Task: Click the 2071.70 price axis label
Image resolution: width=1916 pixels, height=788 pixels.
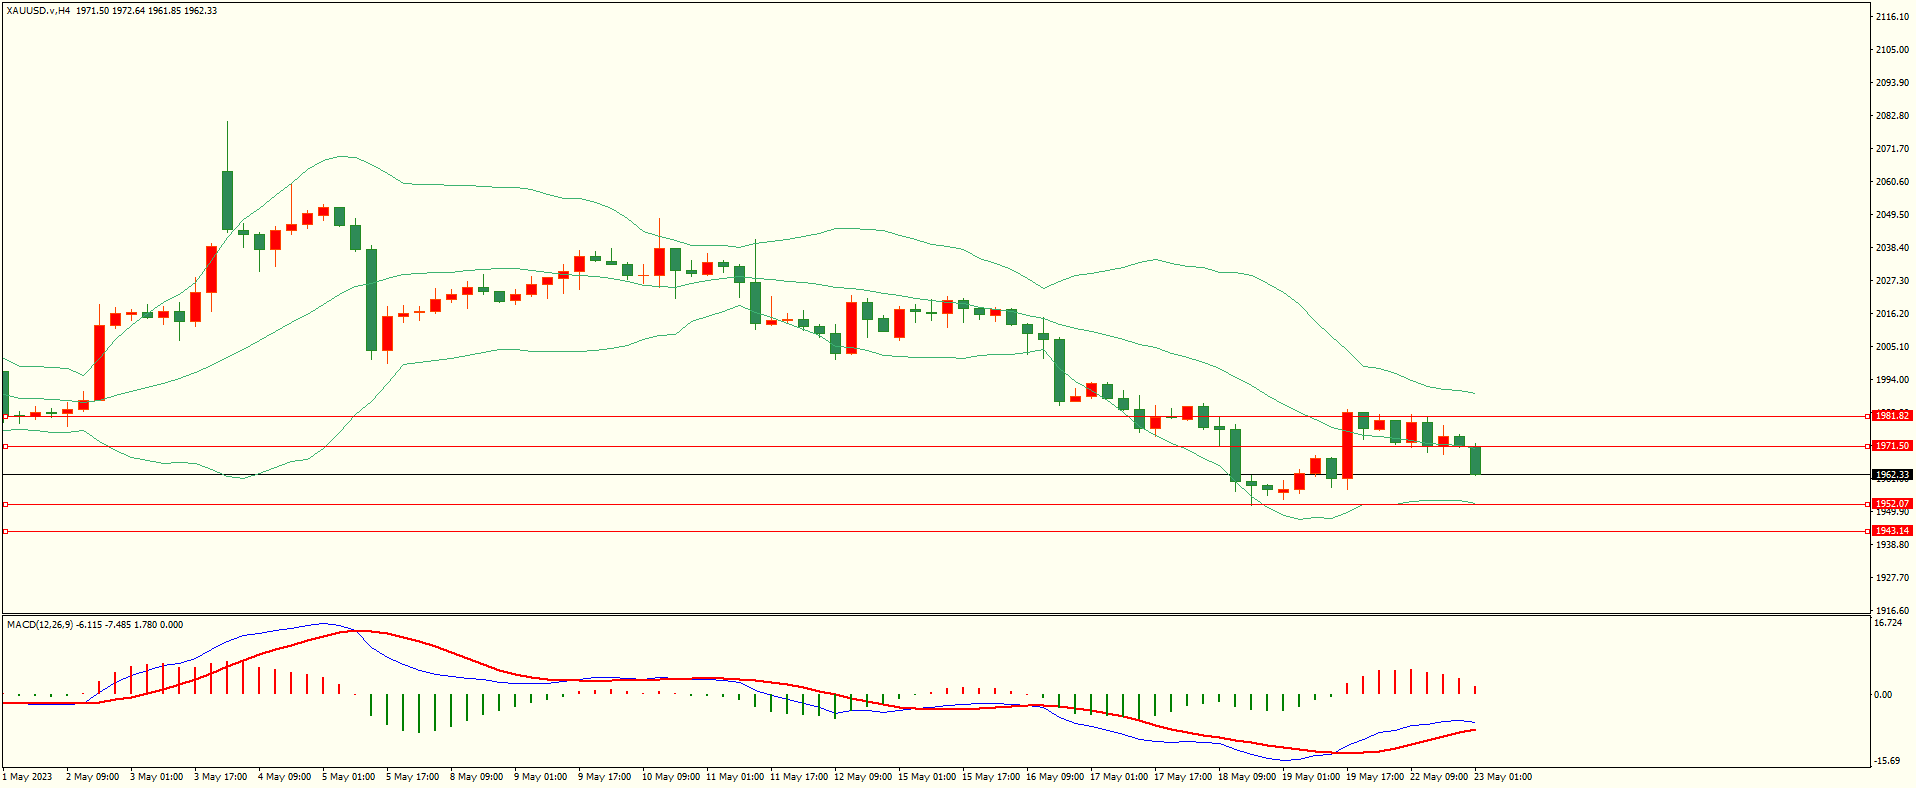Action: 1893,149
